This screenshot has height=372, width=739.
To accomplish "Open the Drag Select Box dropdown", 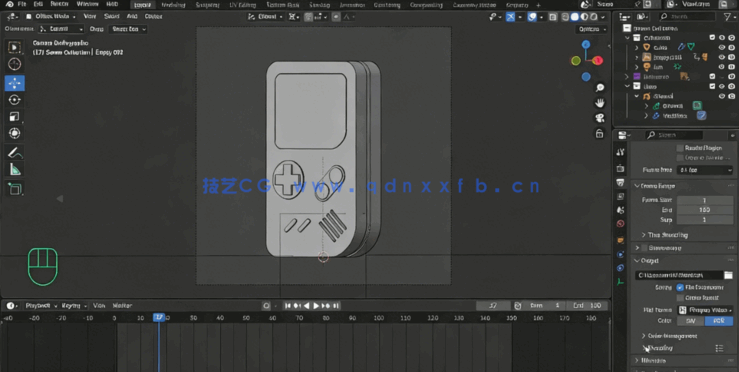I will (x=128, y=29).
